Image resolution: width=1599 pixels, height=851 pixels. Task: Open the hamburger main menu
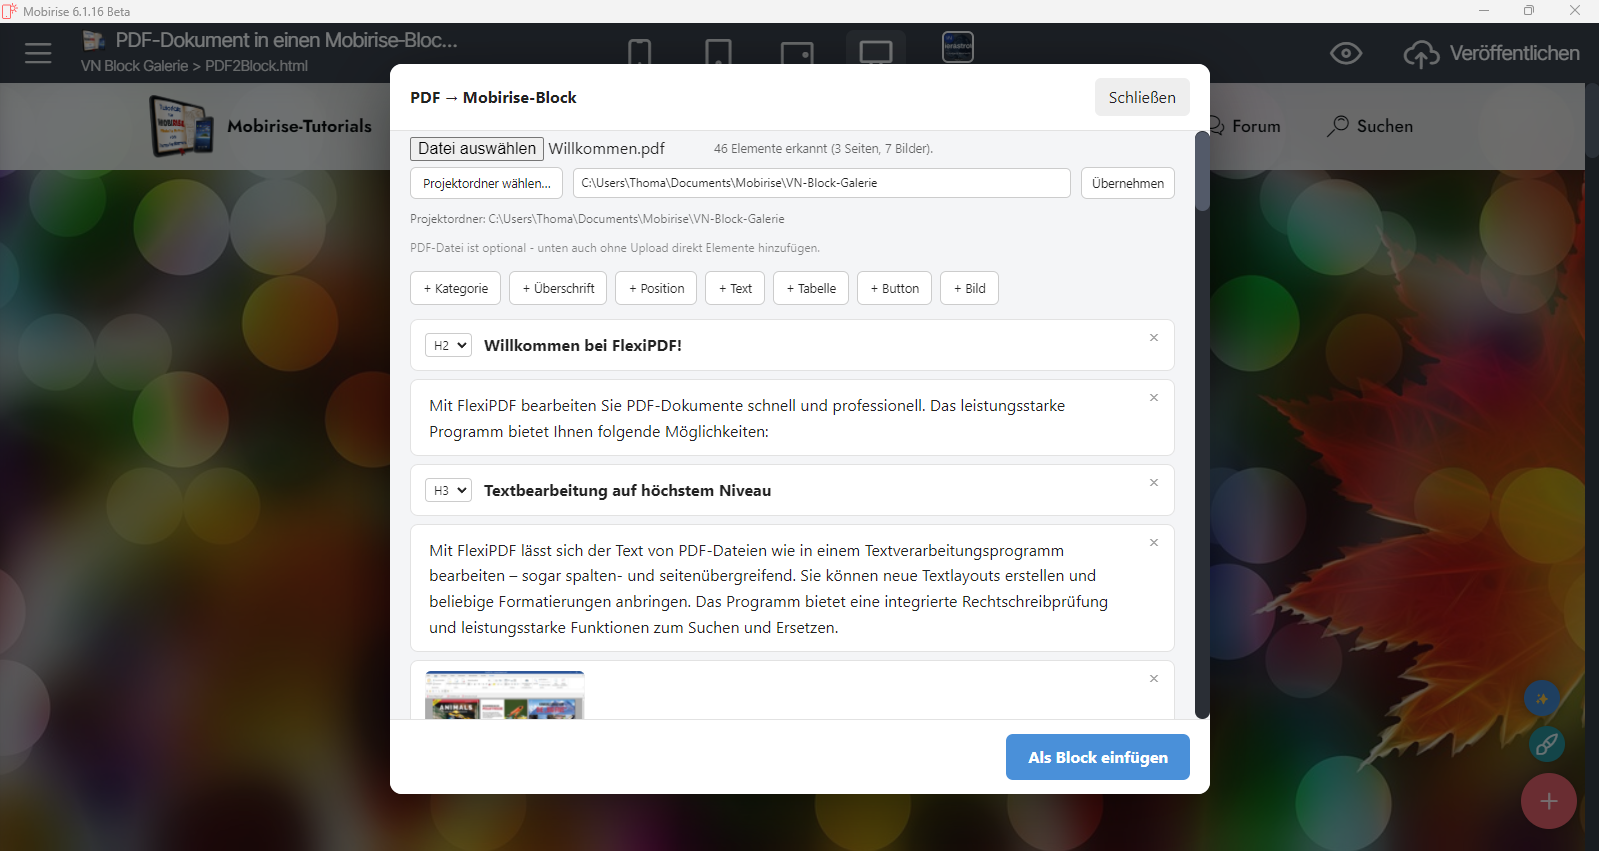click(x=38, y=53)
